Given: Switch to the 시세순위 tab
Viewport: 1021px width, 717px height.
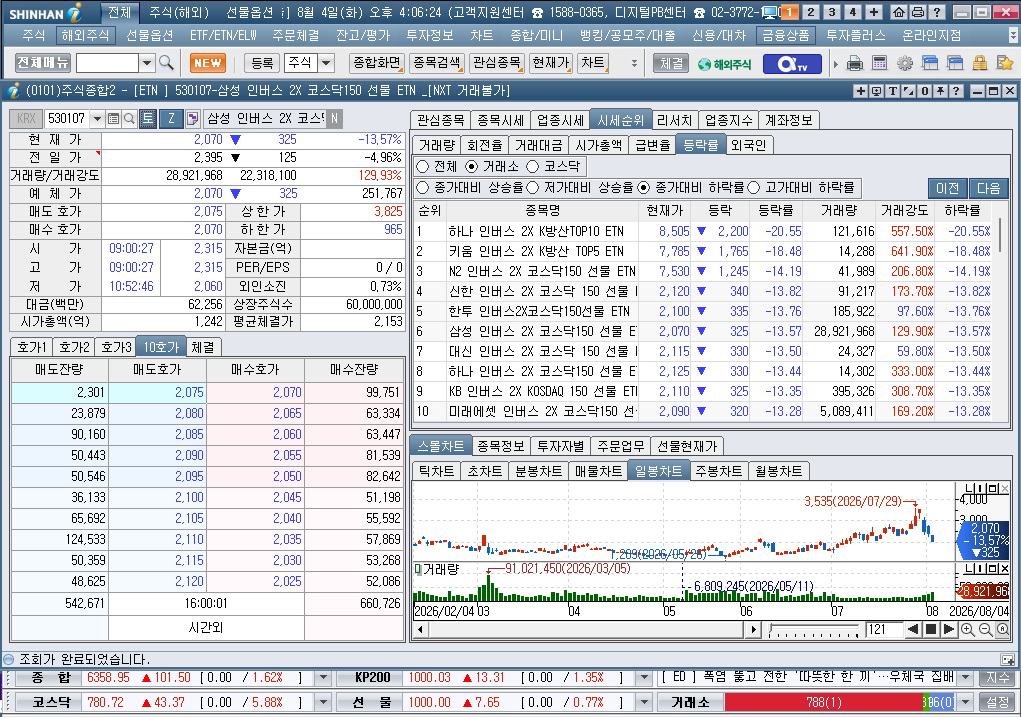Looking at the screenshot, I should click(621, 120).
